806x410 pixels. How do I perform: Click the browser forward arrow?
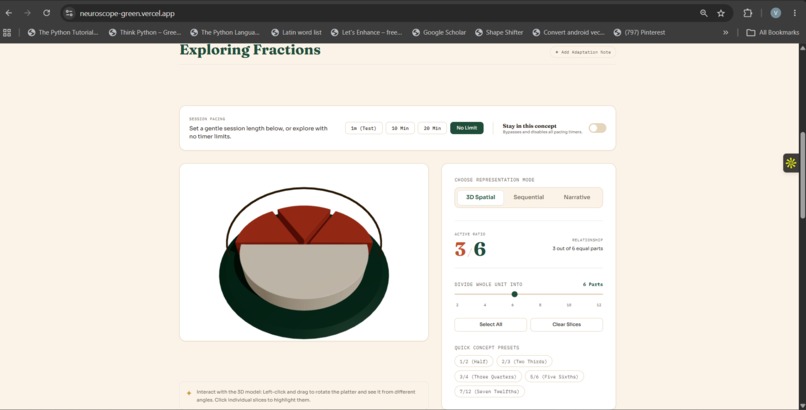click(x=27, y=13)
